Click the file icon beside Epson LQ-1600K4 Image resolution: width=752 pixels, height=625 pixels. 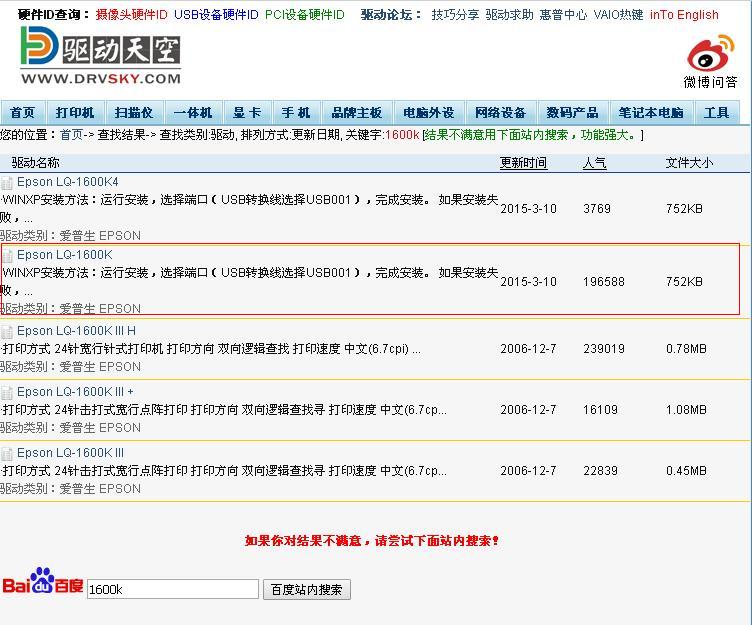pos(7,183)
